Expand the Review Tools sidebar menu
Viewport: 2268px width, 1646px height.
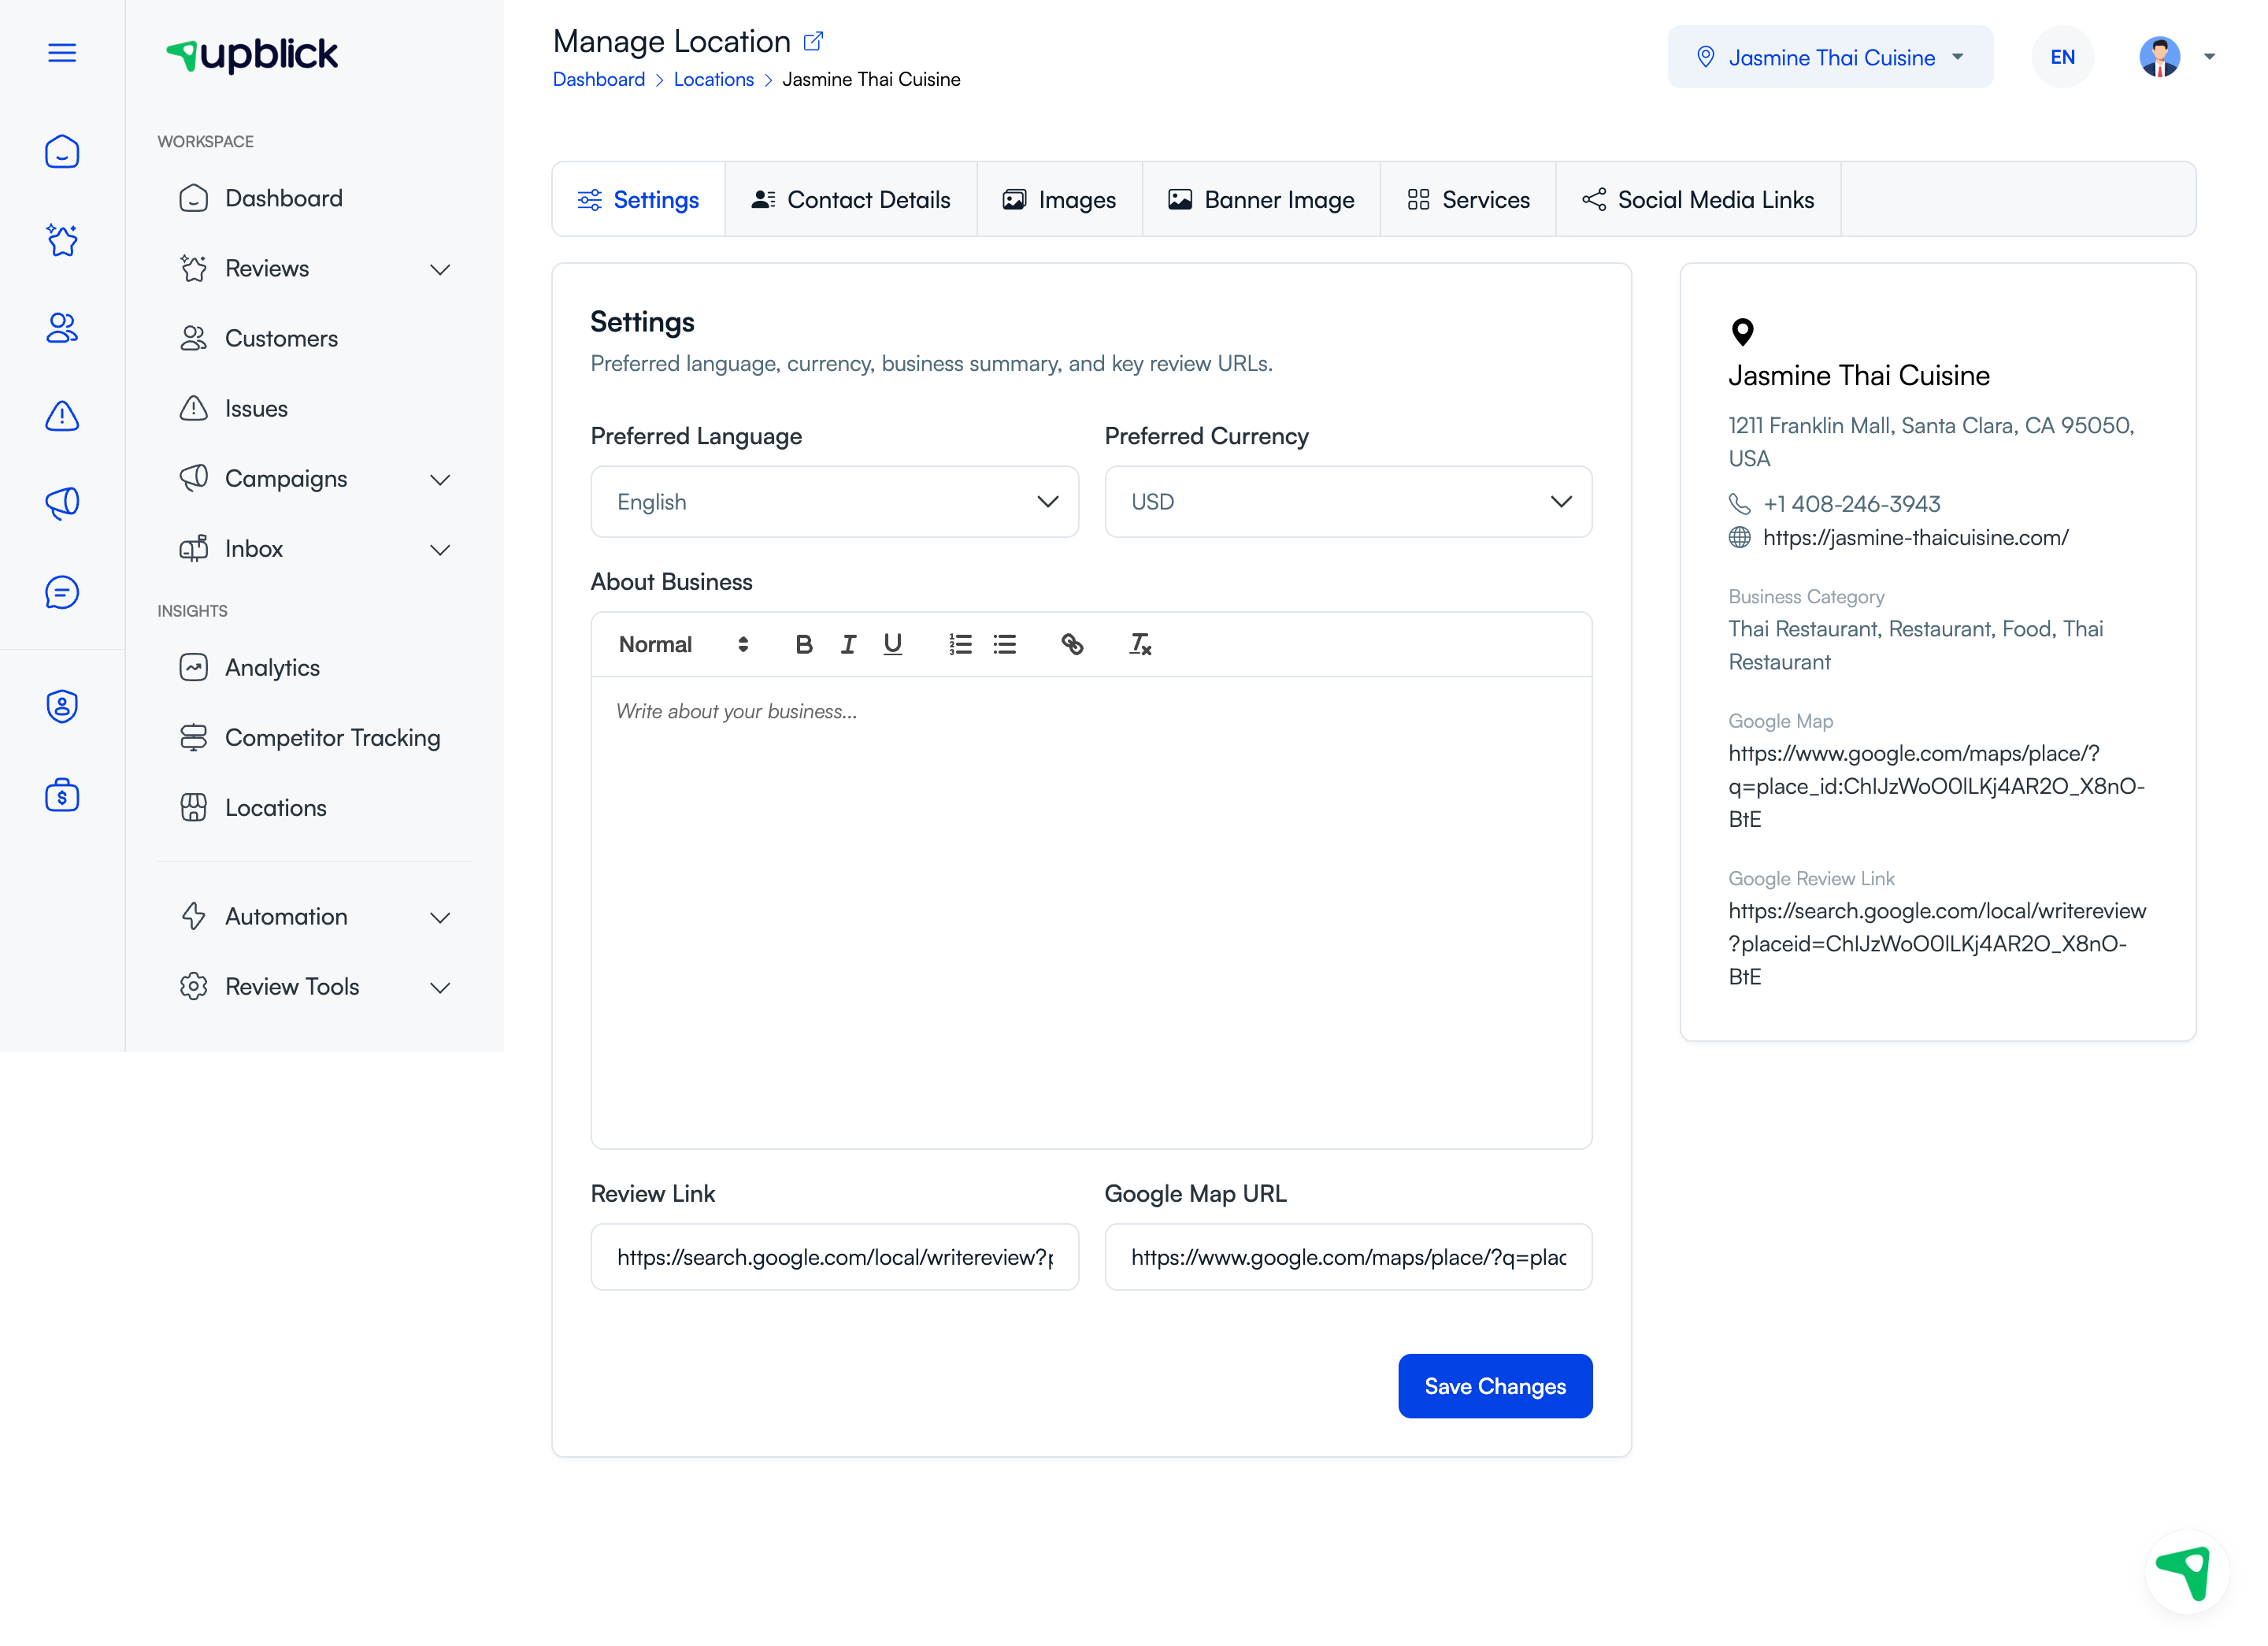[x=314, y=987]
